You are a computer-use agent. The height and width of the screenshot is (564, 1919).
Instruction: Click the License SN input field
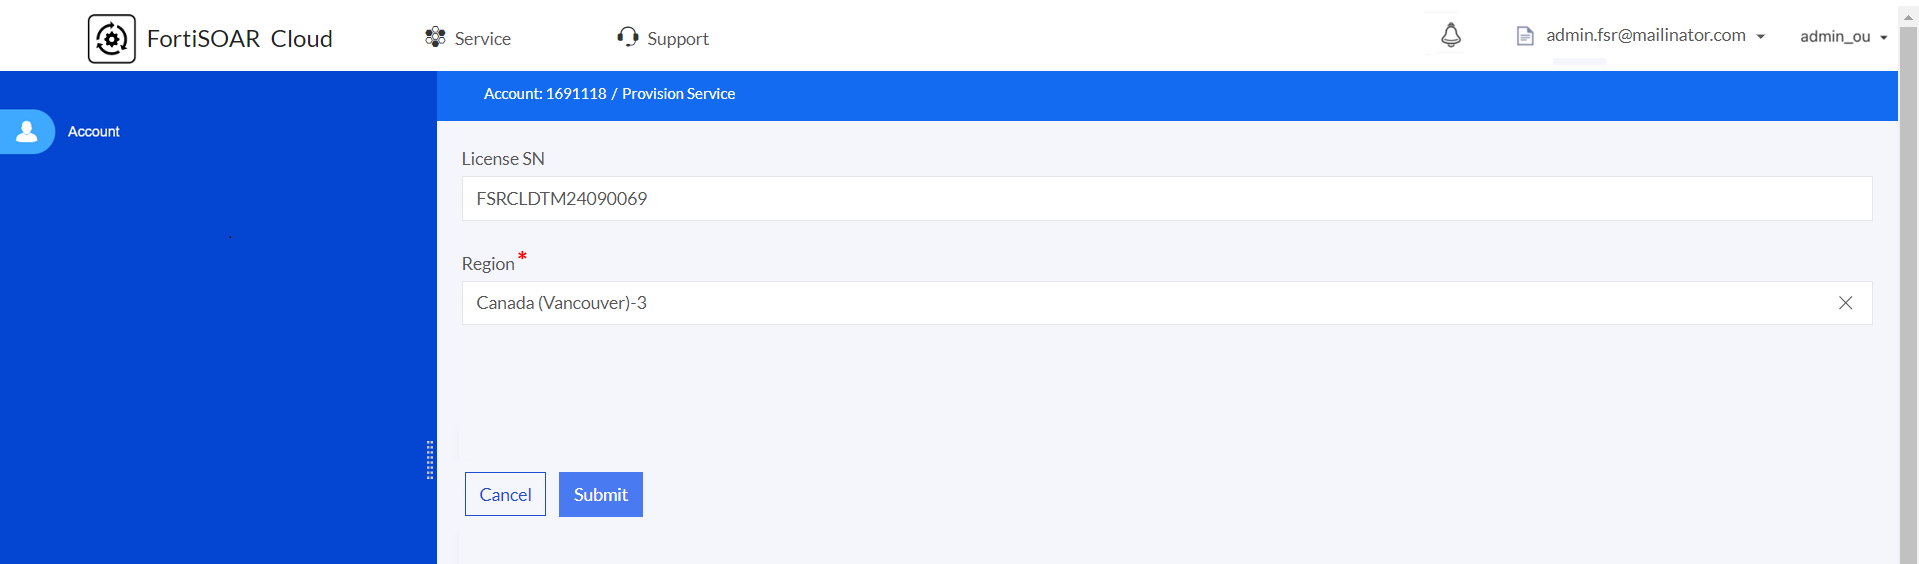[x=1166, y=199]
